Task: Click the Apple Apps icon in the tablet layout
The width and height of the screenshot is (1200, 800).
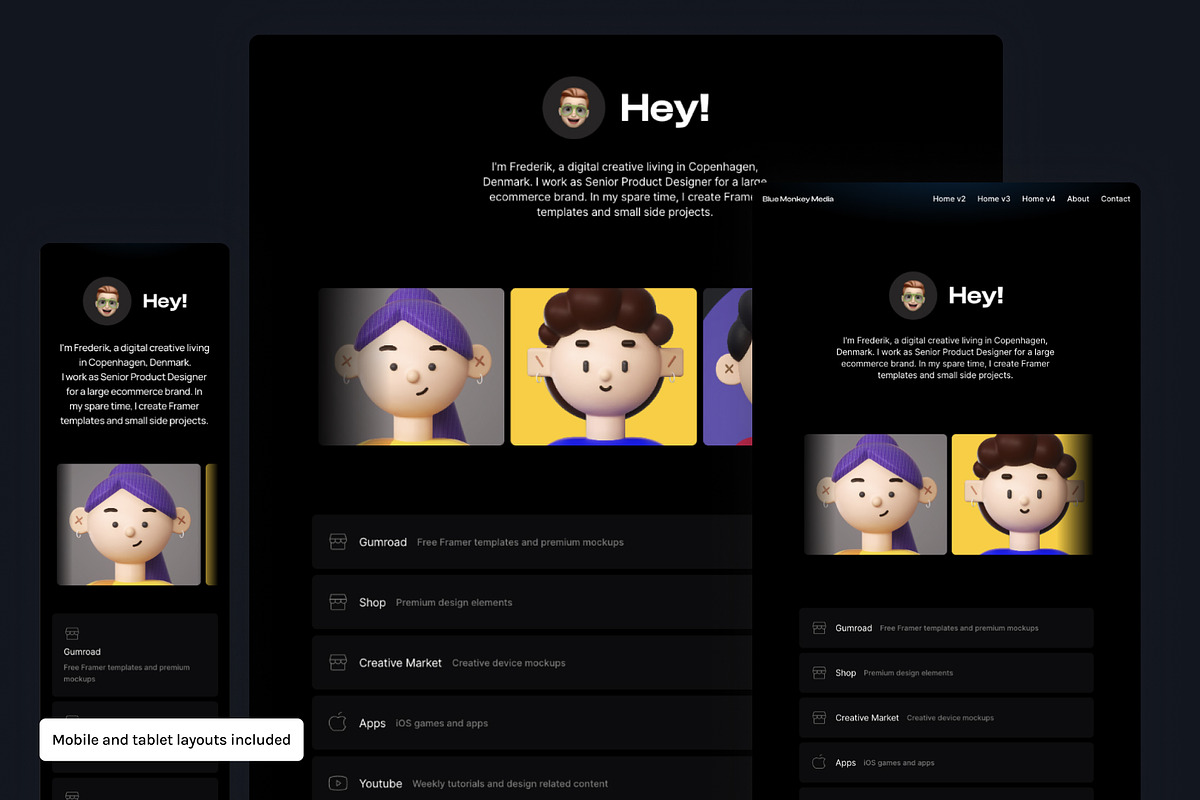Action: (818, 762)
